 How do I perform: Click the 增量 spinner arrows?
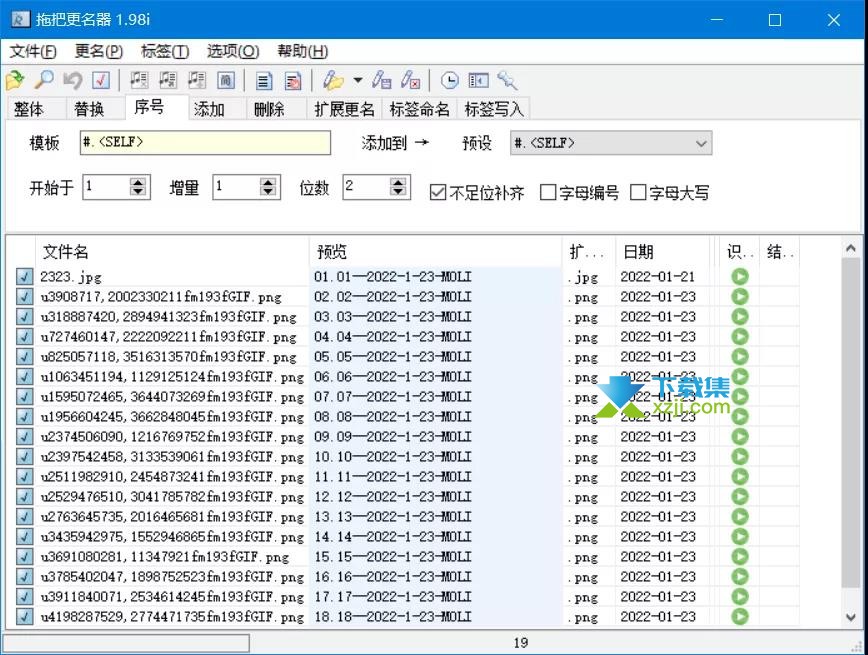coord(268,187)
